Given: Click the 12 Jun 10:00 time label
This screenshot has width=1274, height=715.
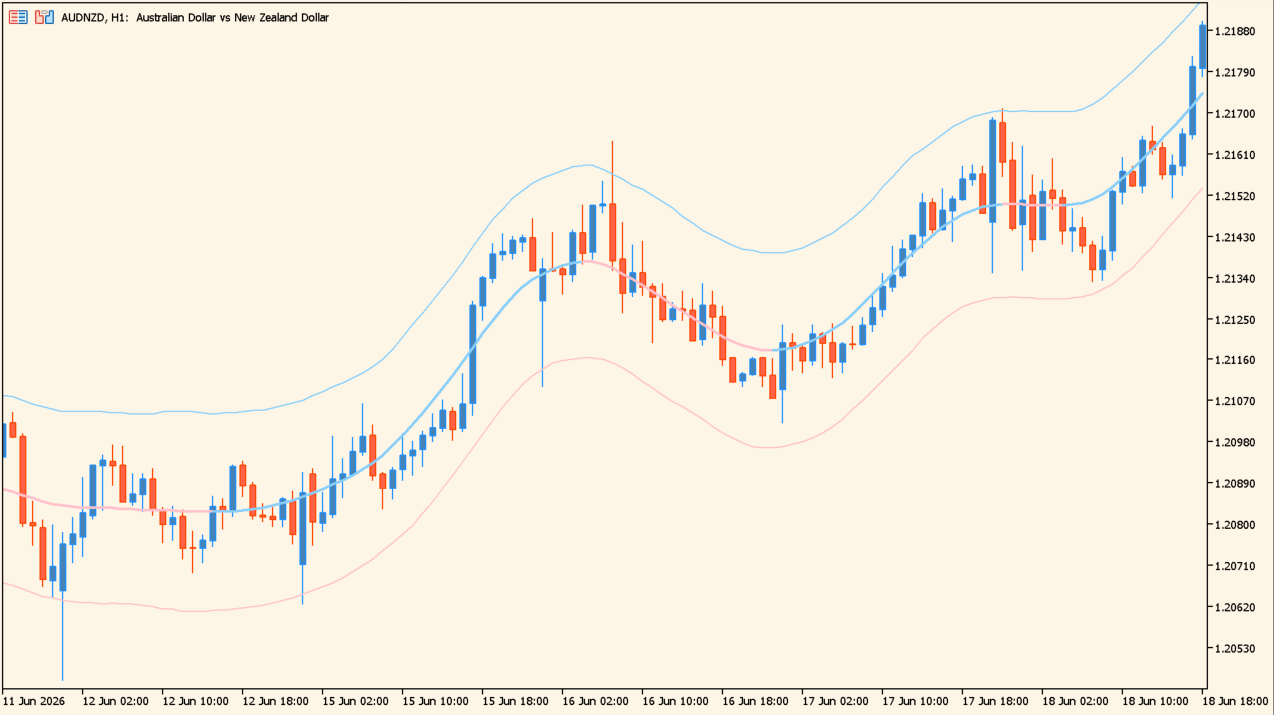Looking at the screenshot, I should point(195,701).
